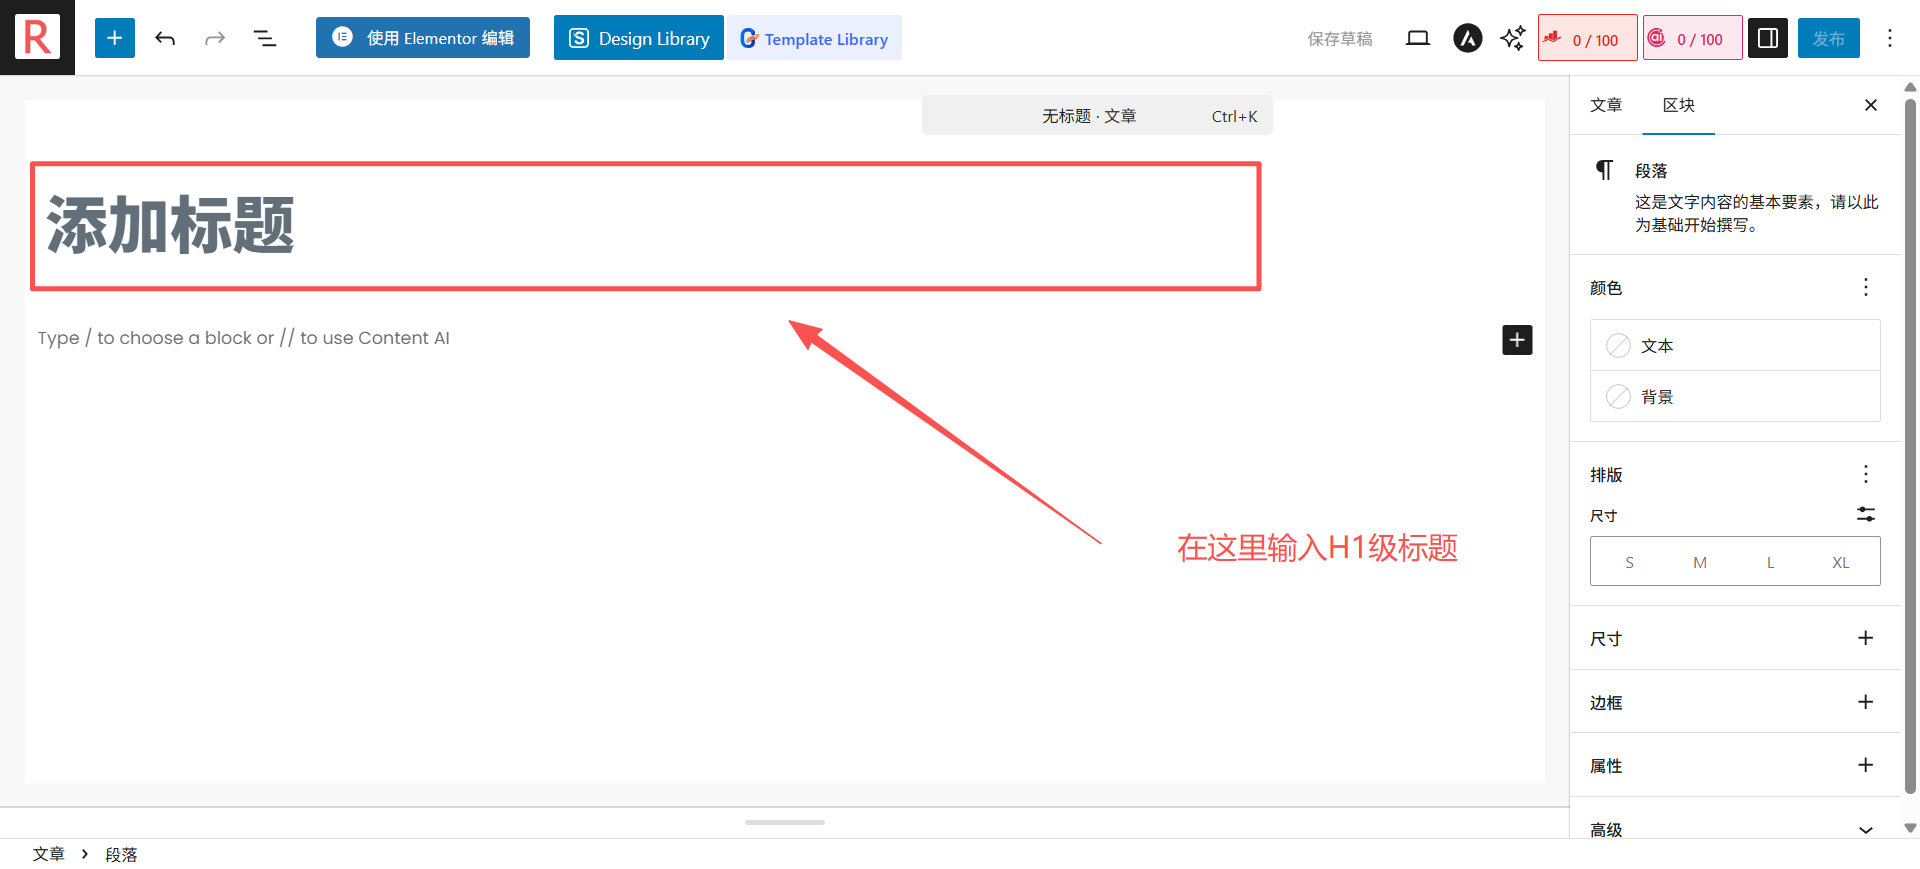Toggle the settings sidebar panel button
1920x869 pixels.
(x=1767, y=38)
